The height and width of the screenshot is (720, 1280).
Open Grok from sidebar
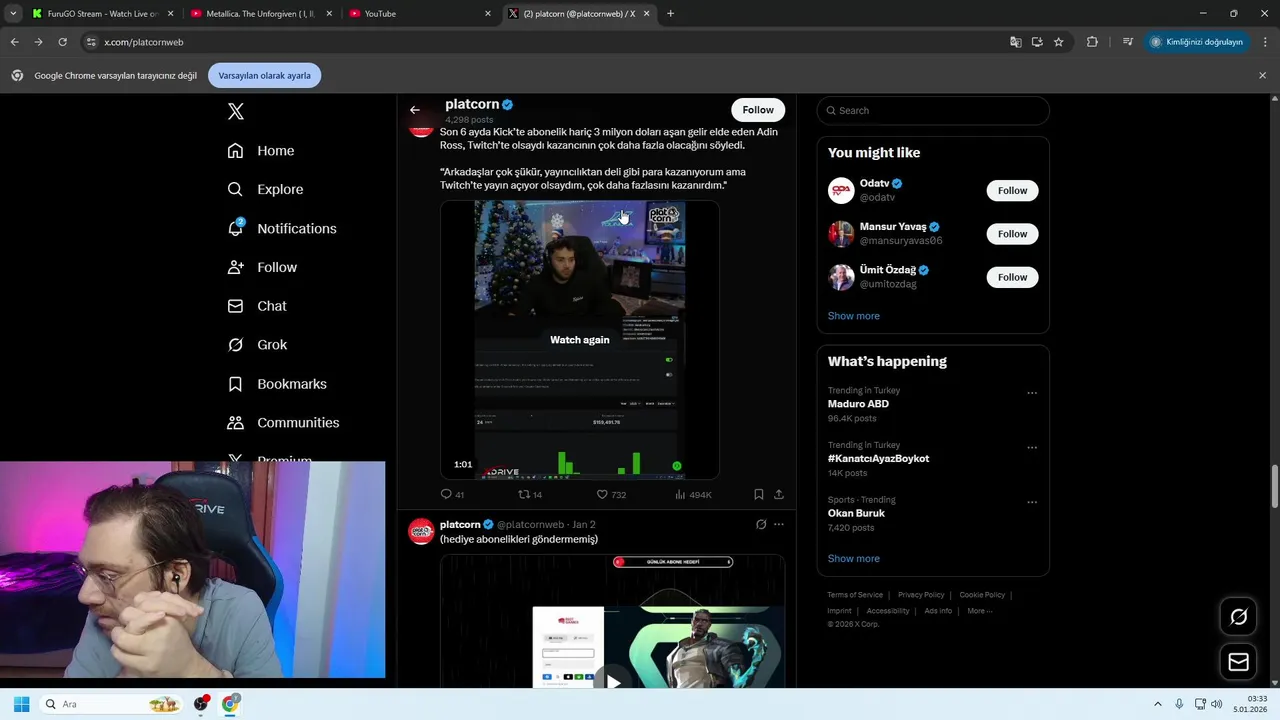pyautogui.click(x=257, y=345)
